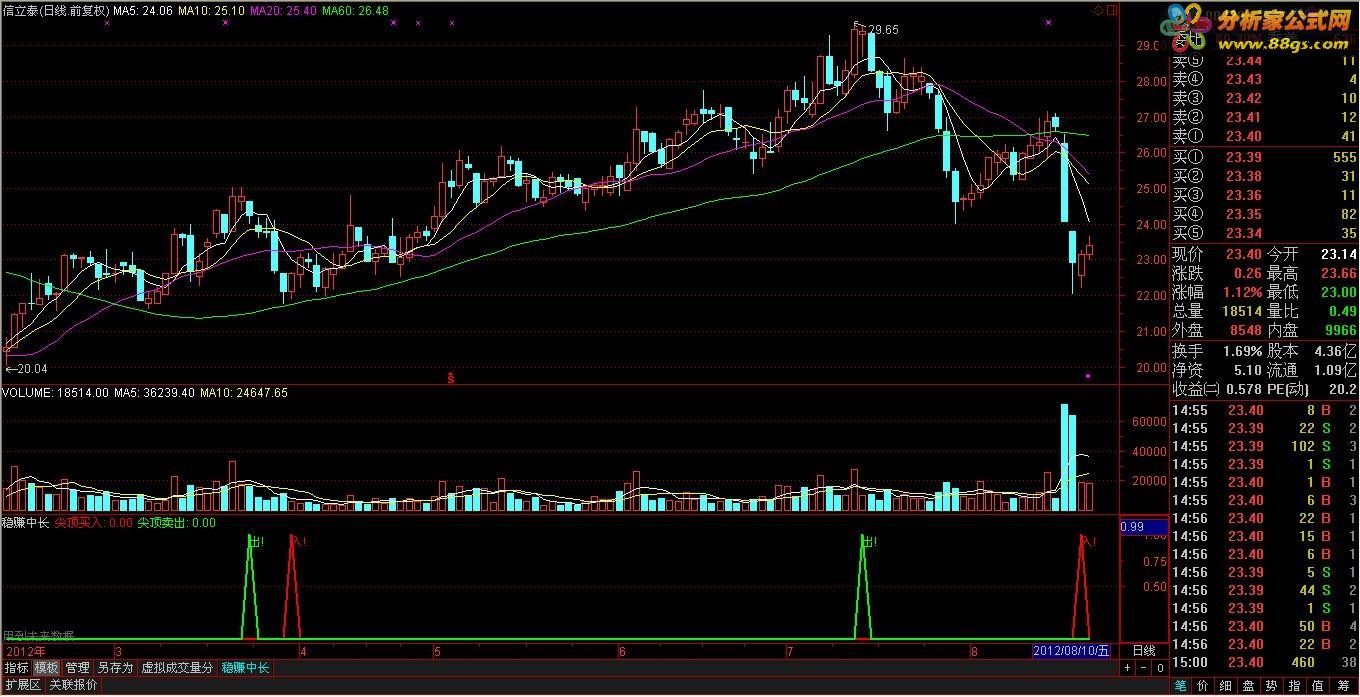This screenshot has width=1360, height=697.
Task: Click the 日线 daily period button
Action: (1143, 650)
